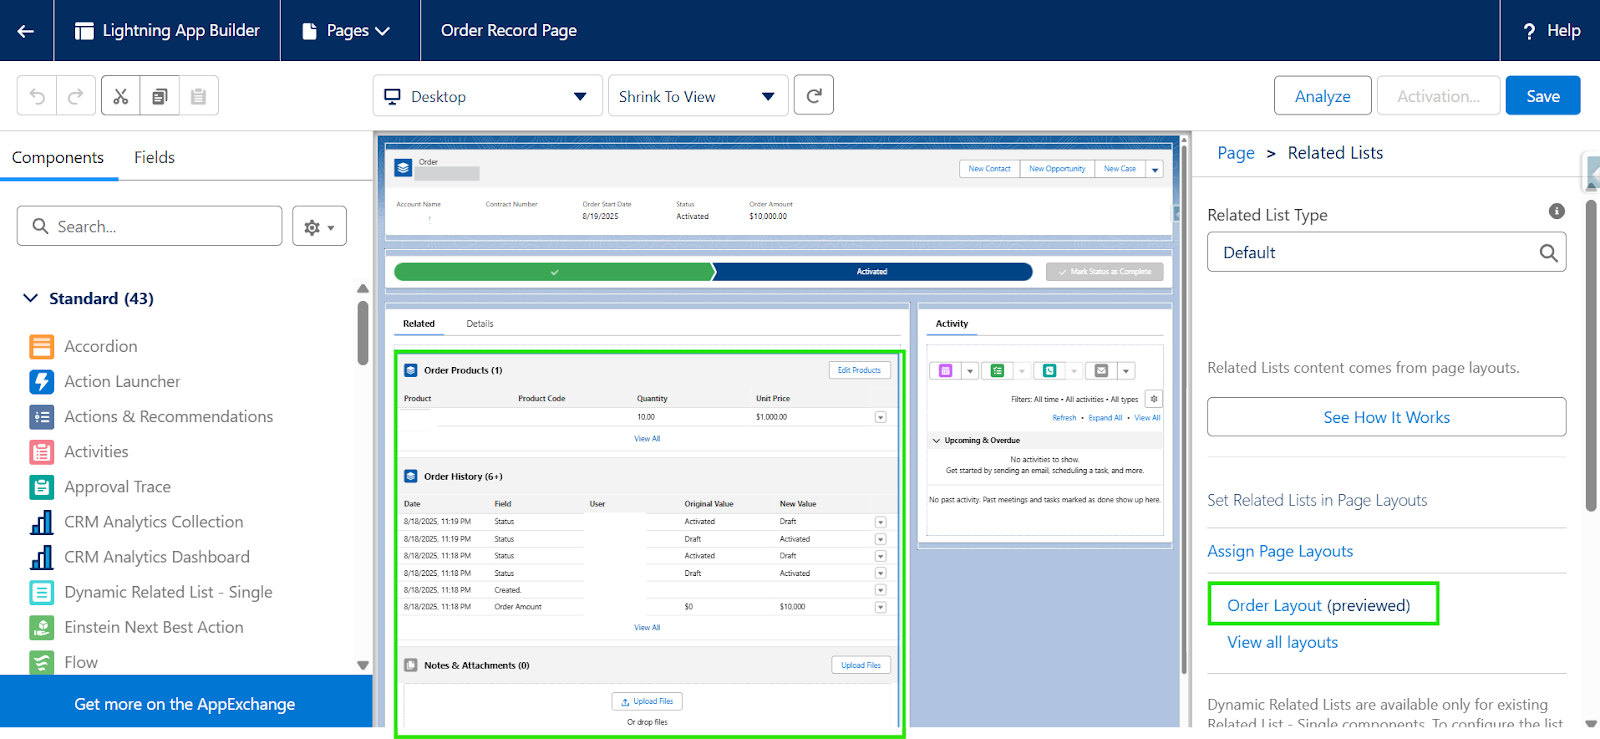Collapse the Standard components section

[31, 298]
